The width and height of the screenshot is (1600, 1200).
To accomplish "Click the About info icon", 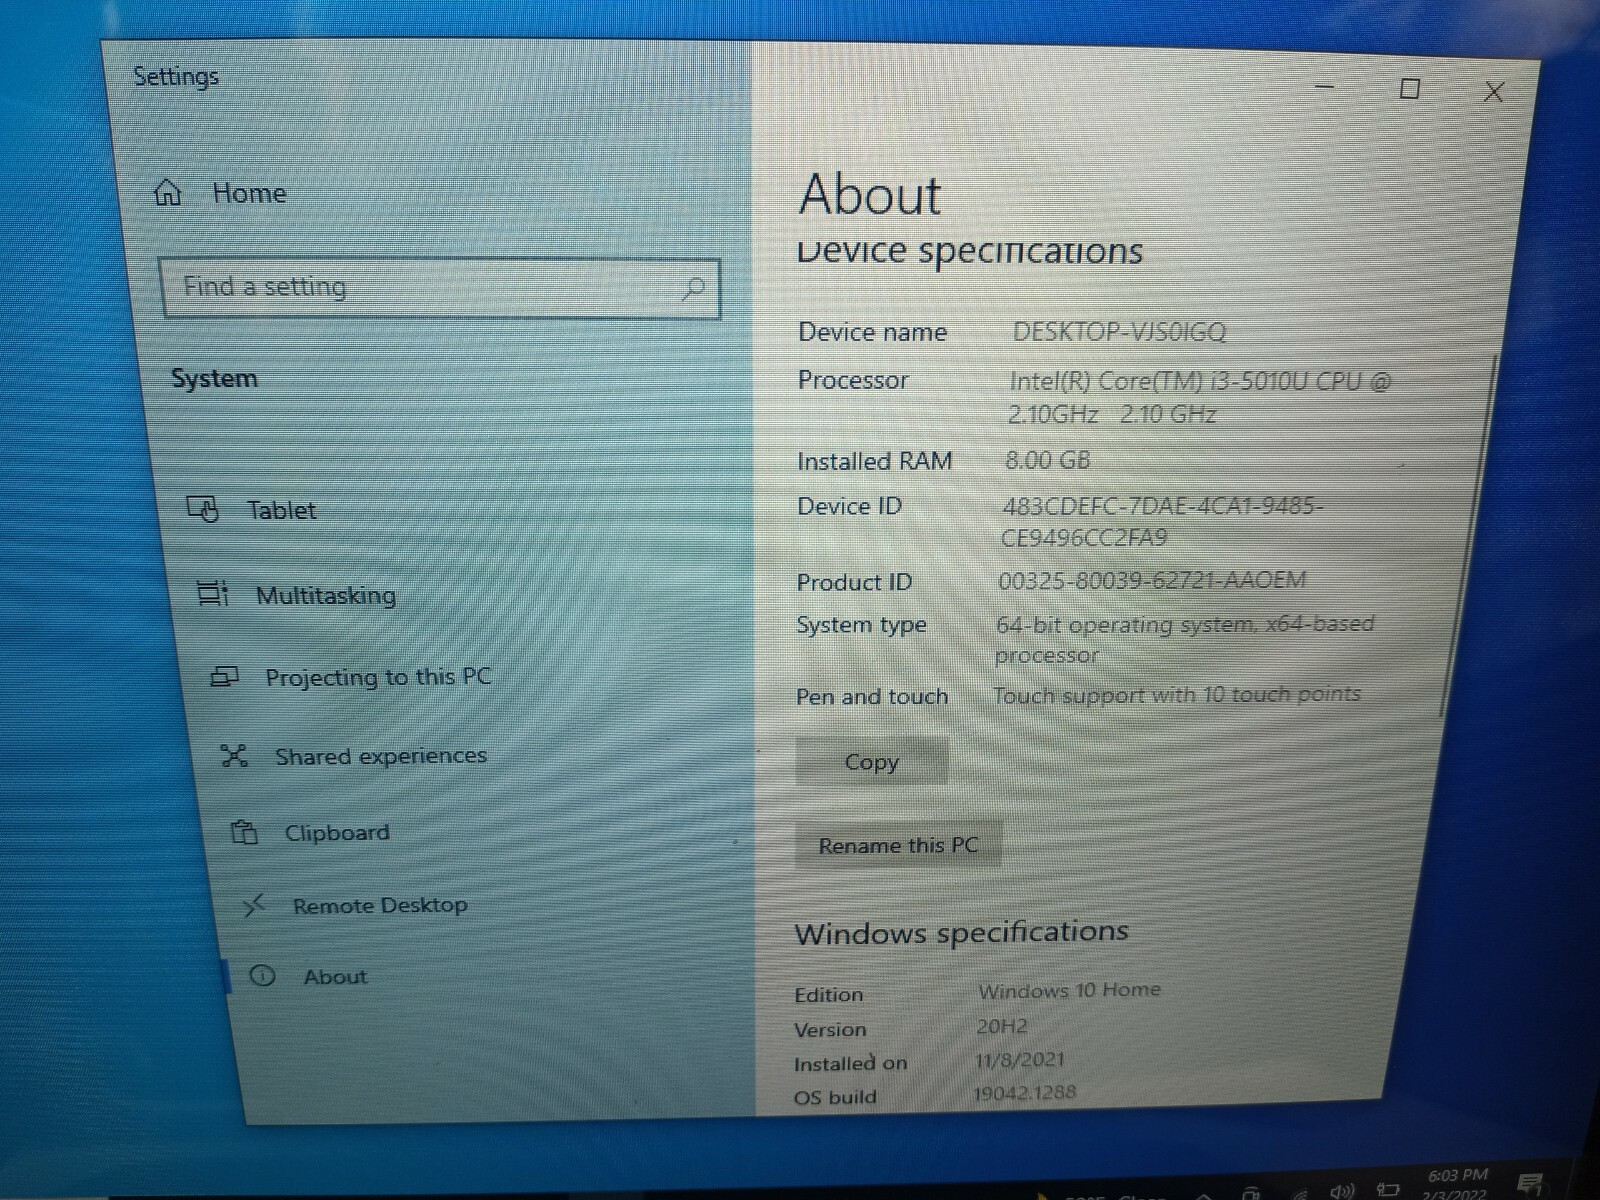I will [262, 976].
